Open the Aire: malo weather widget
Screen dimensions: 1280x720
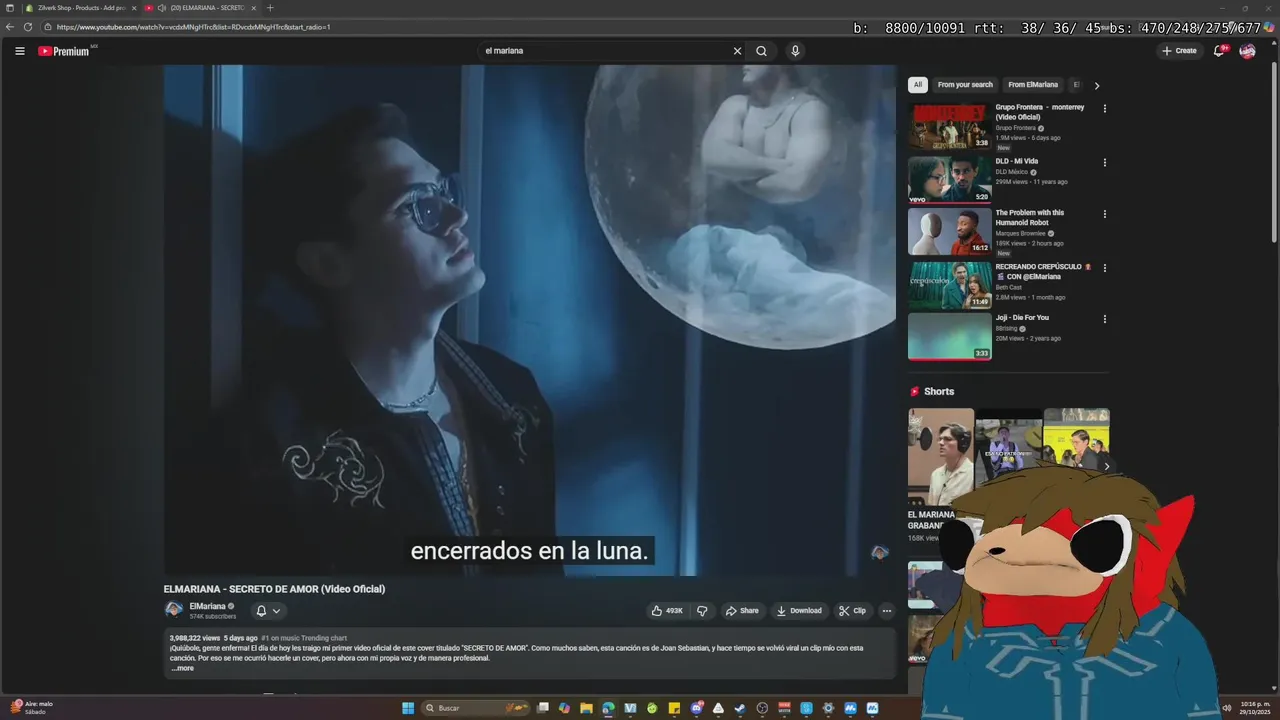[x=30, y=708]
